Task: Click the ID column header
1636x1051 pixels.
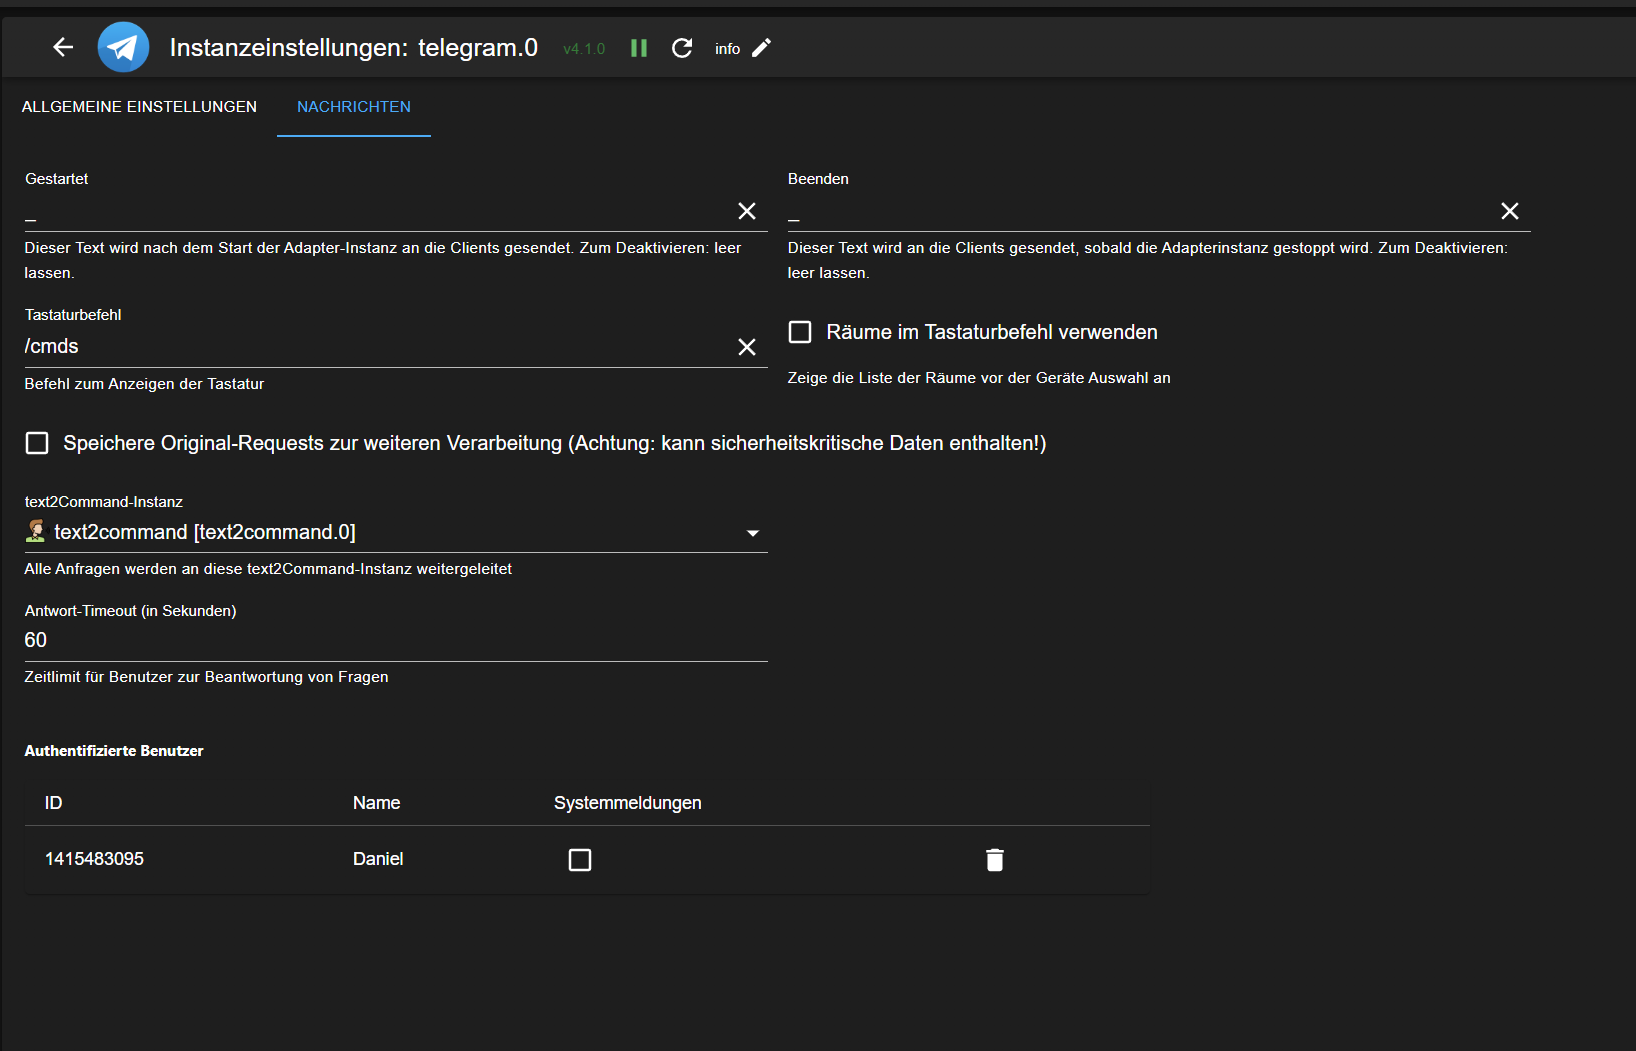Action: [53, 803]
